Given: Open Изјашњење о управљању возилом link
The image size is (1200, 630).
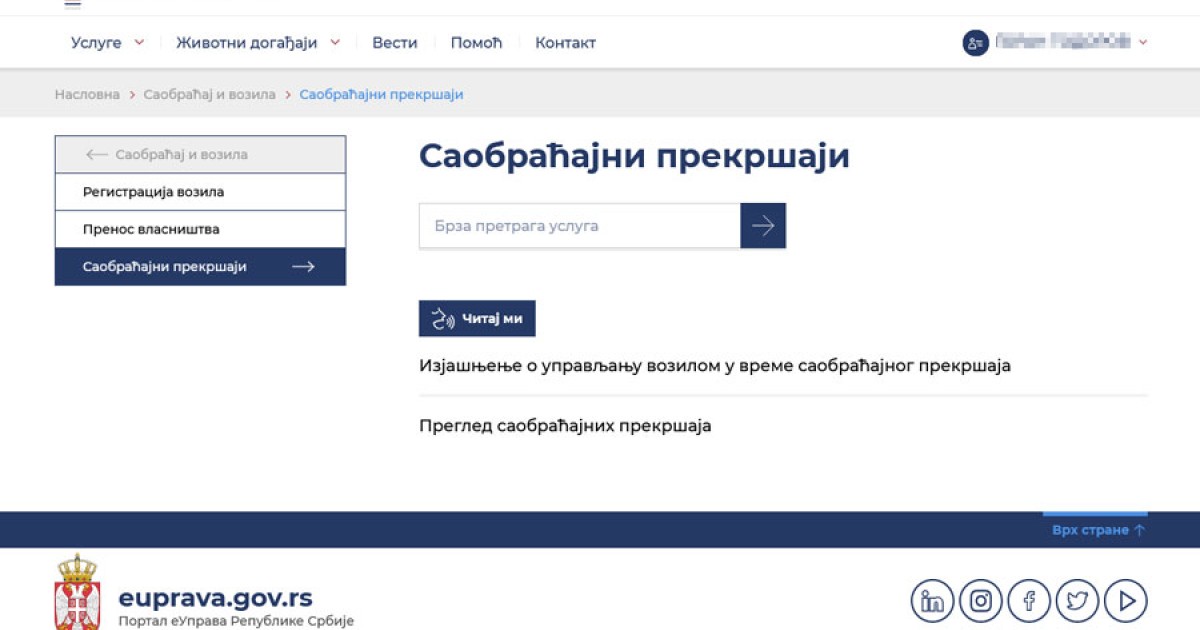Looking at the screenshot, I should tap(714, 366).
